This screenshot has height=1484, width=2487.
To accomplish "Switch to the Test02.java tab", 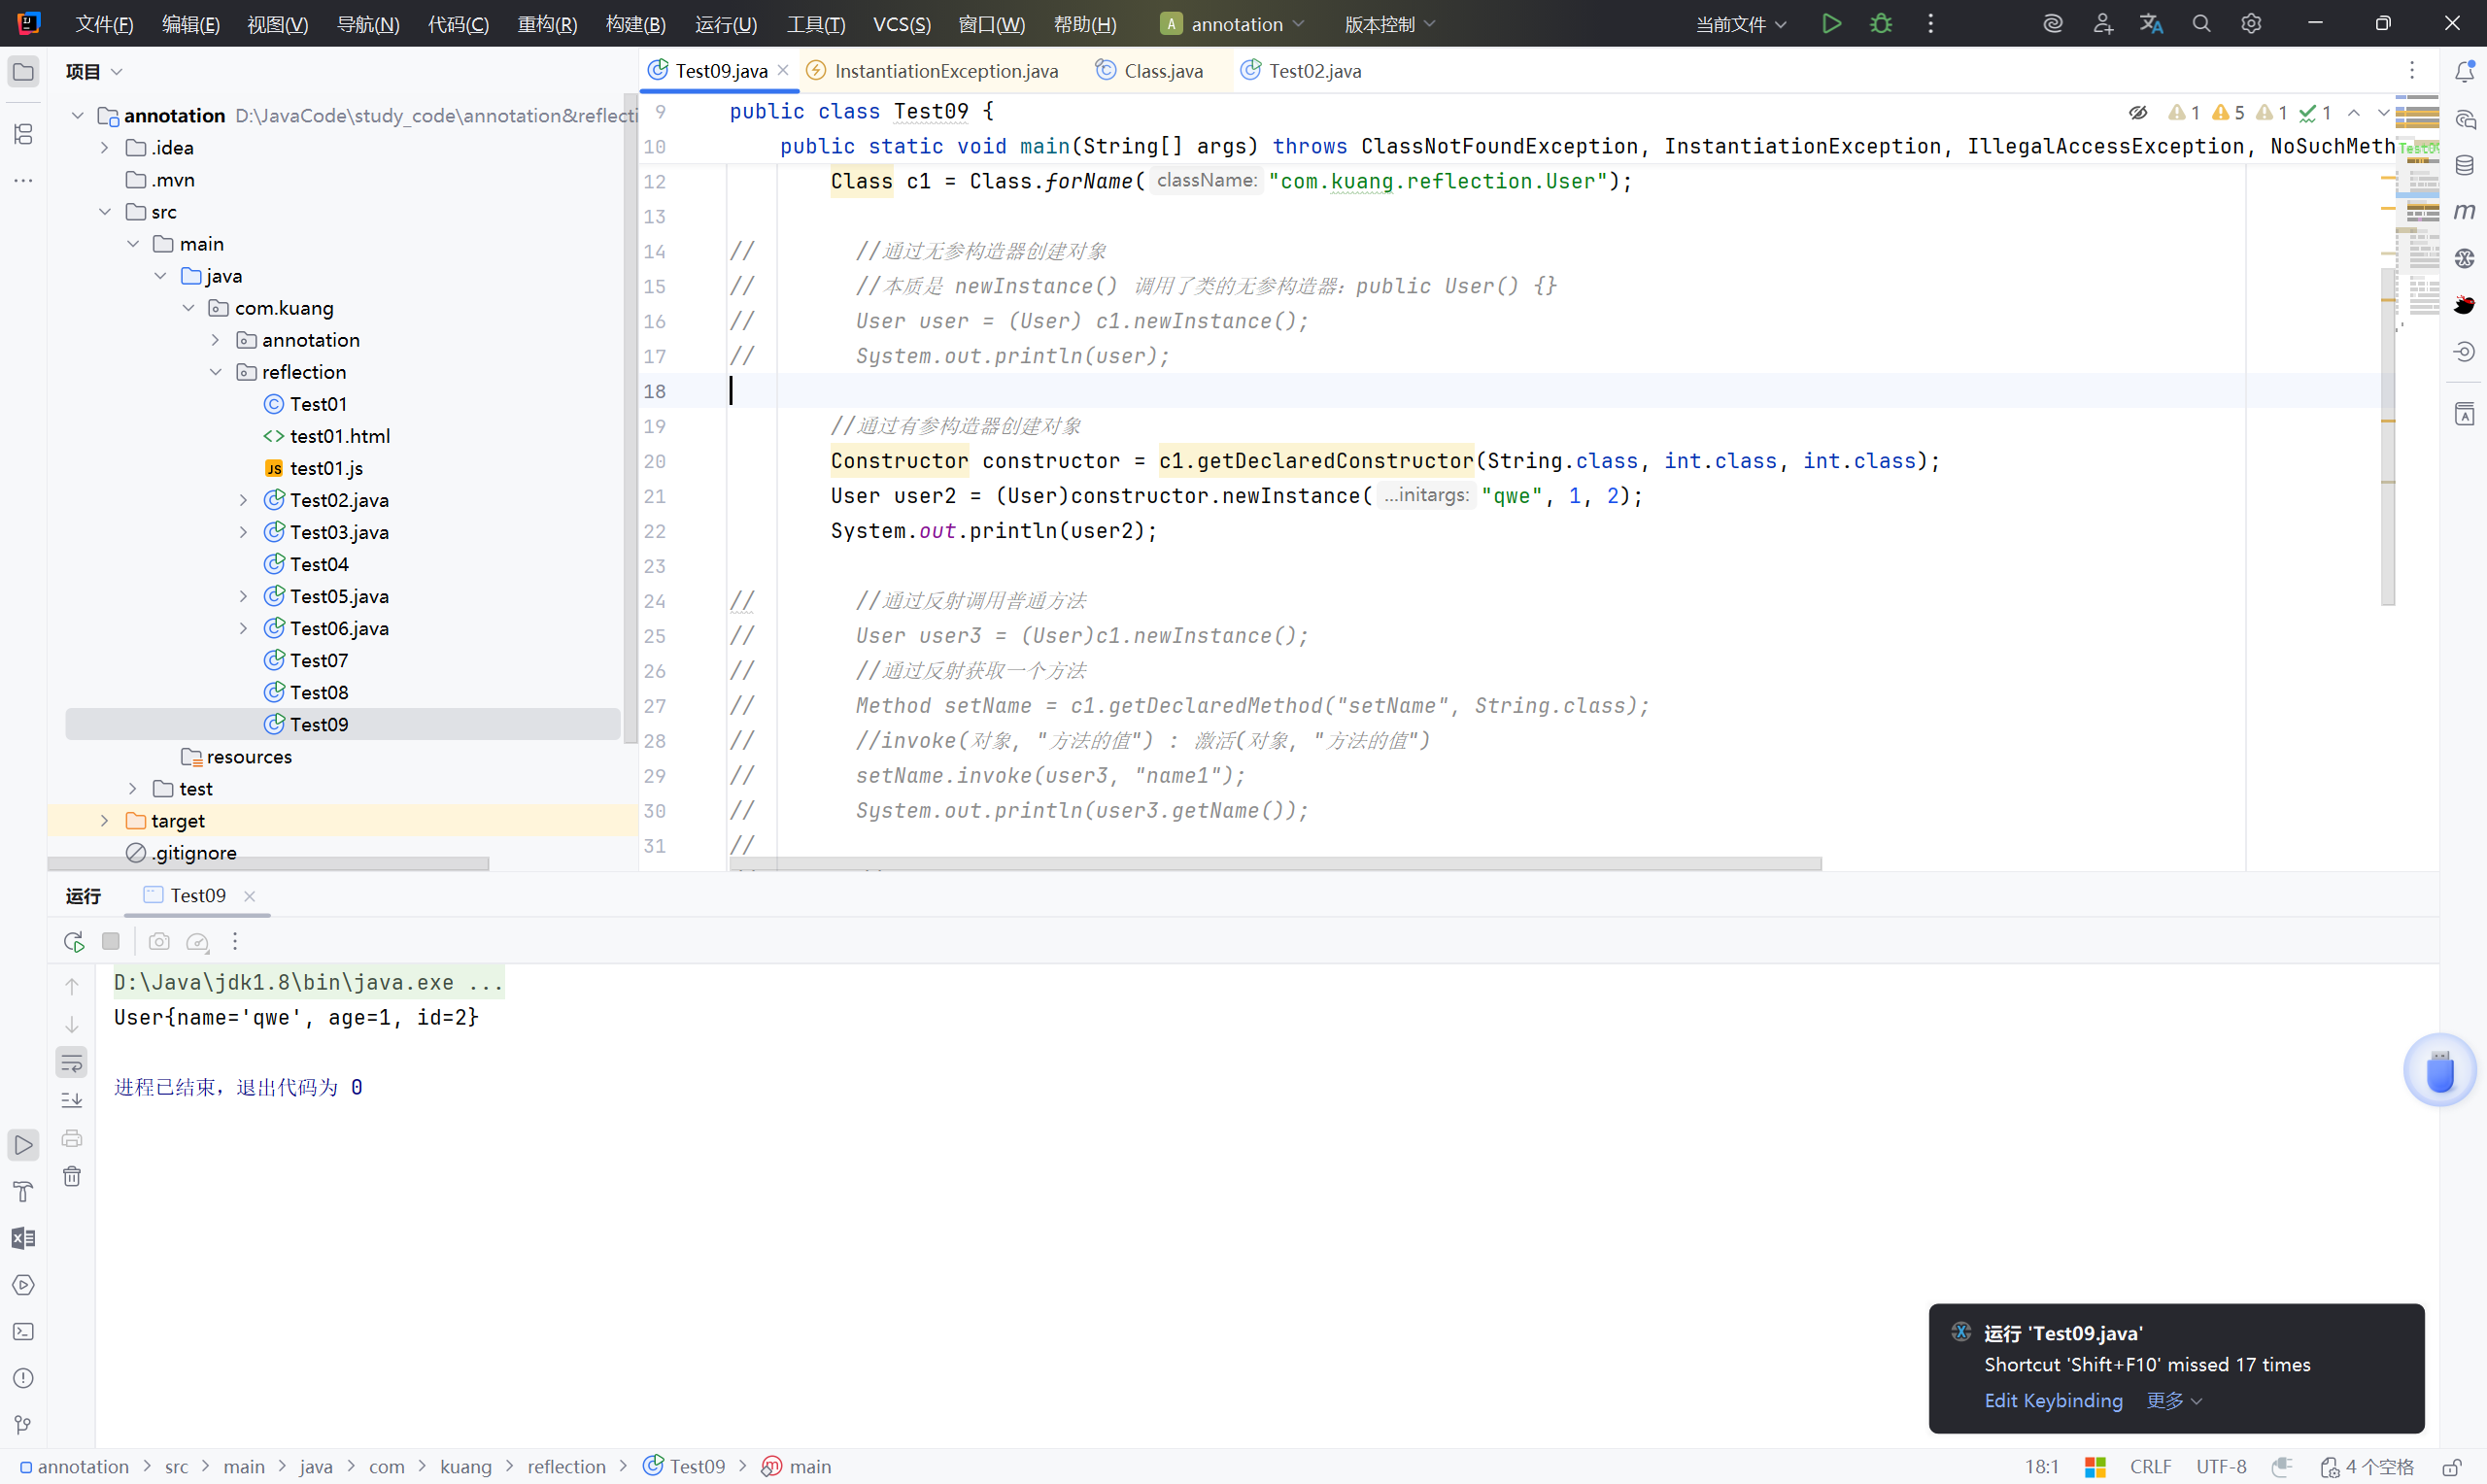I will click(1313, 71).
